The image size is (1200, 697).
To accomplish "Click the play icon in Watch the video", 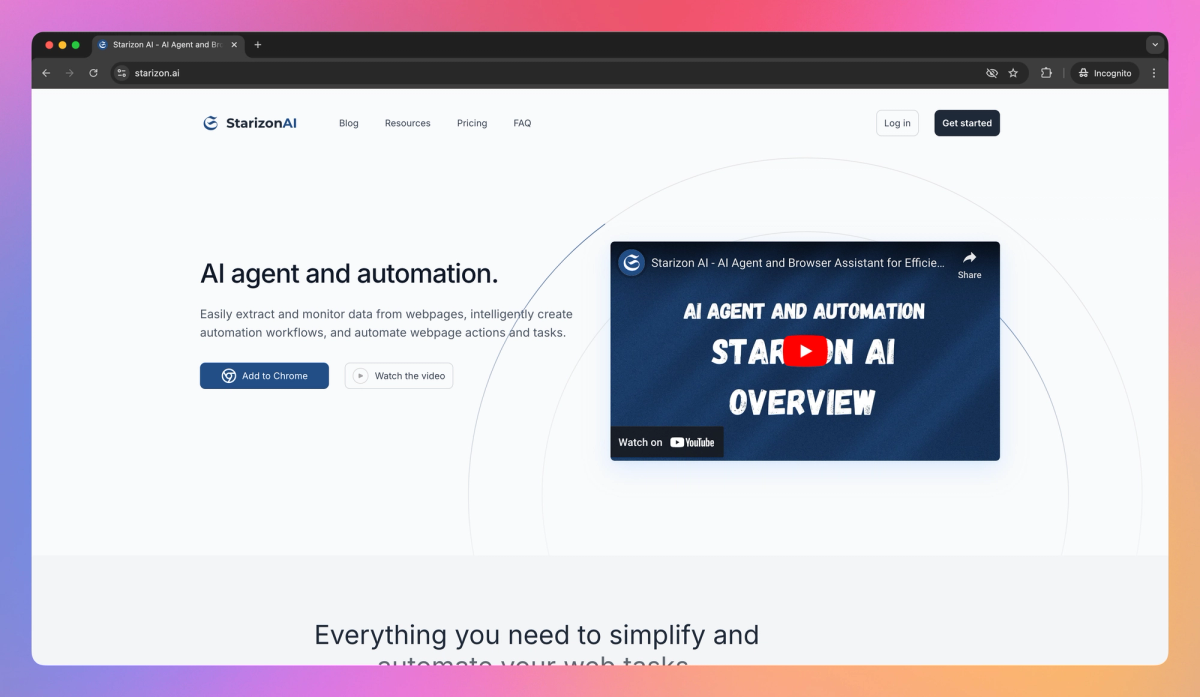I will click(360, 375).
